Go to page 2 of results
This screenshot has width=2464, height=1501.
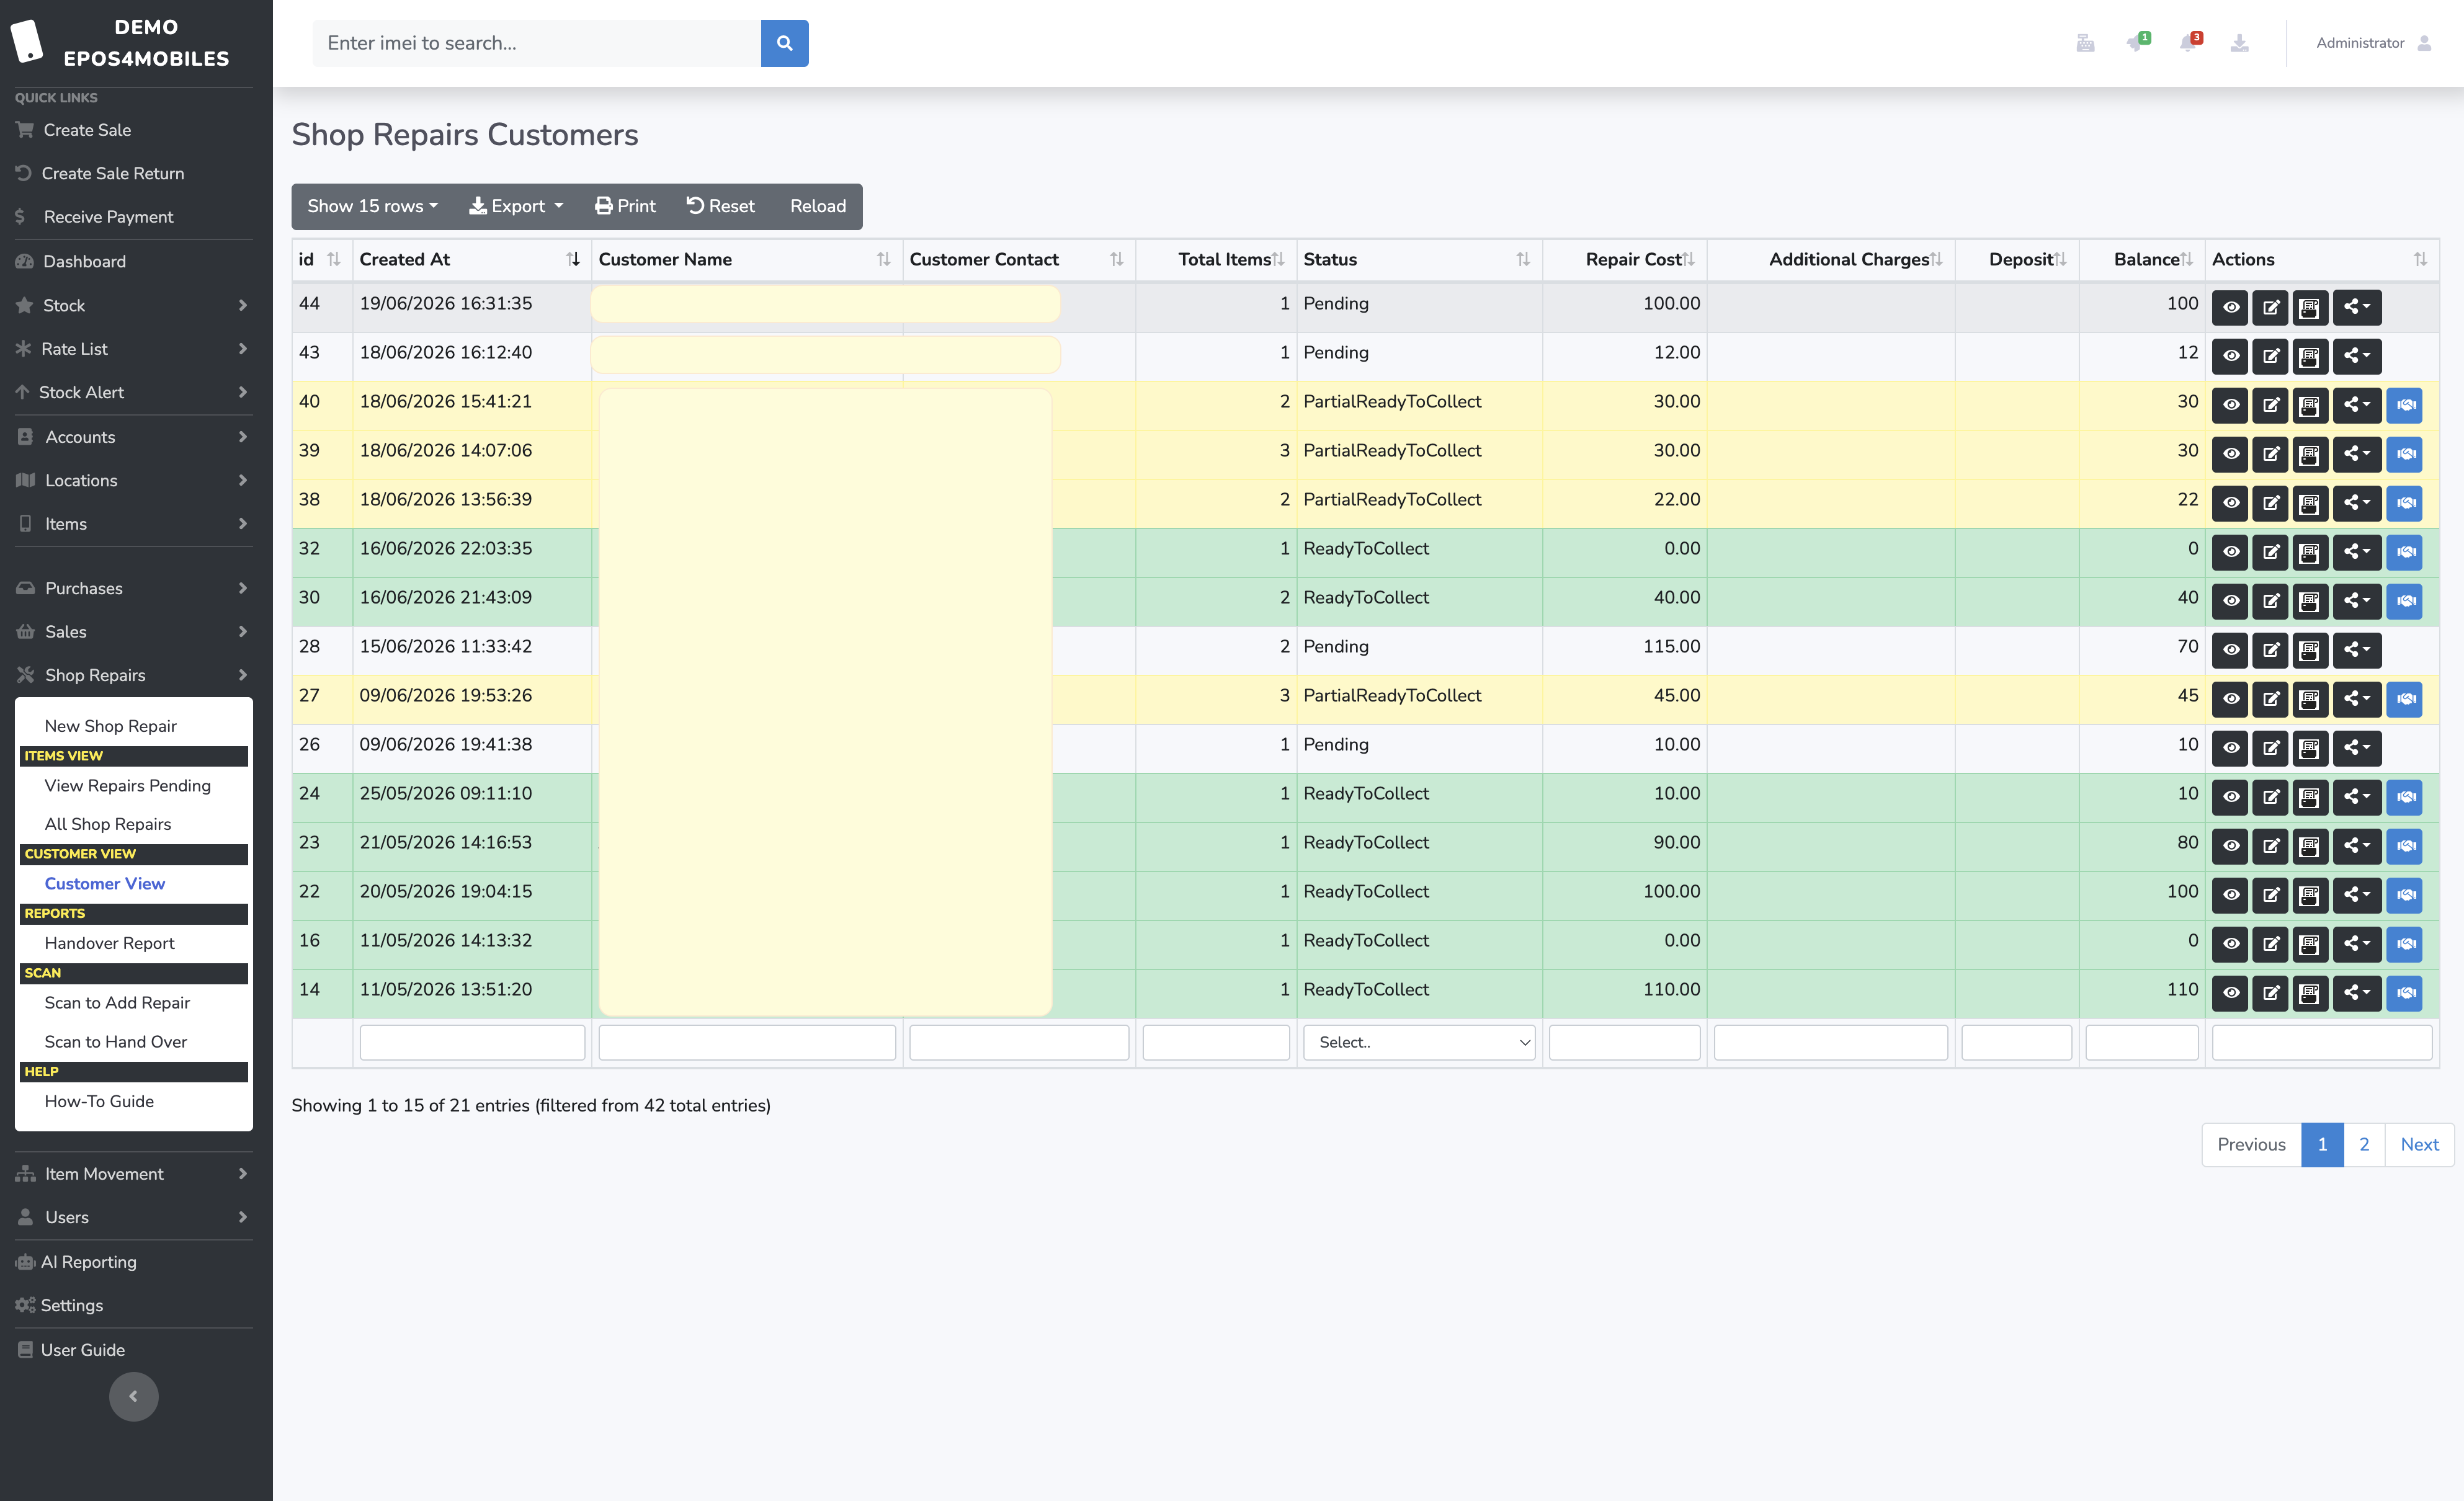pyautogui.click(x=2363, y=1144)
